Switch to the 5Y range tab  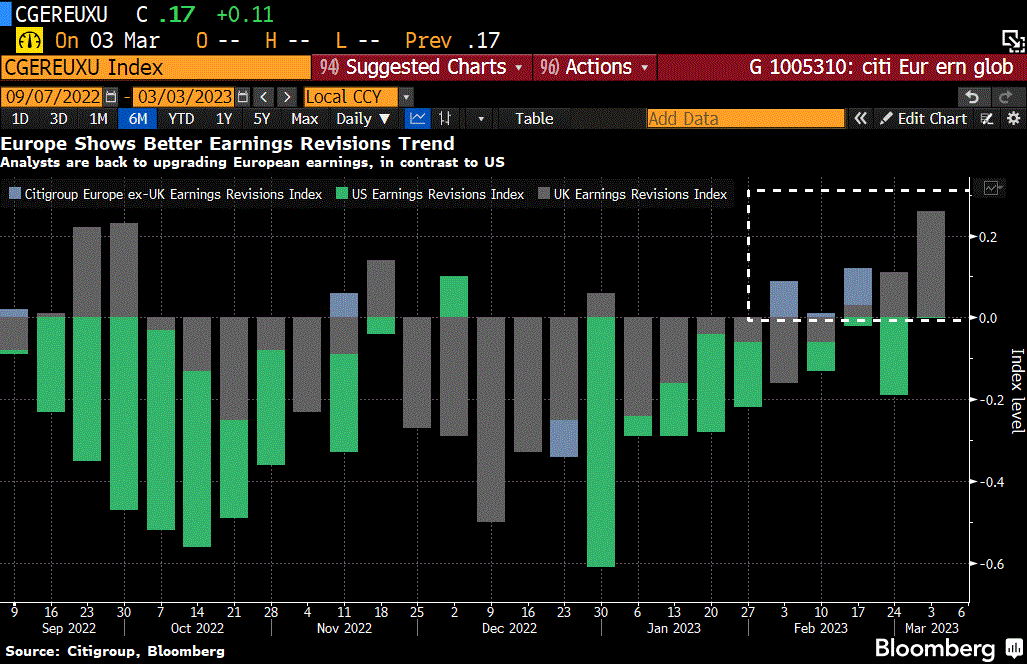[262, 119]
